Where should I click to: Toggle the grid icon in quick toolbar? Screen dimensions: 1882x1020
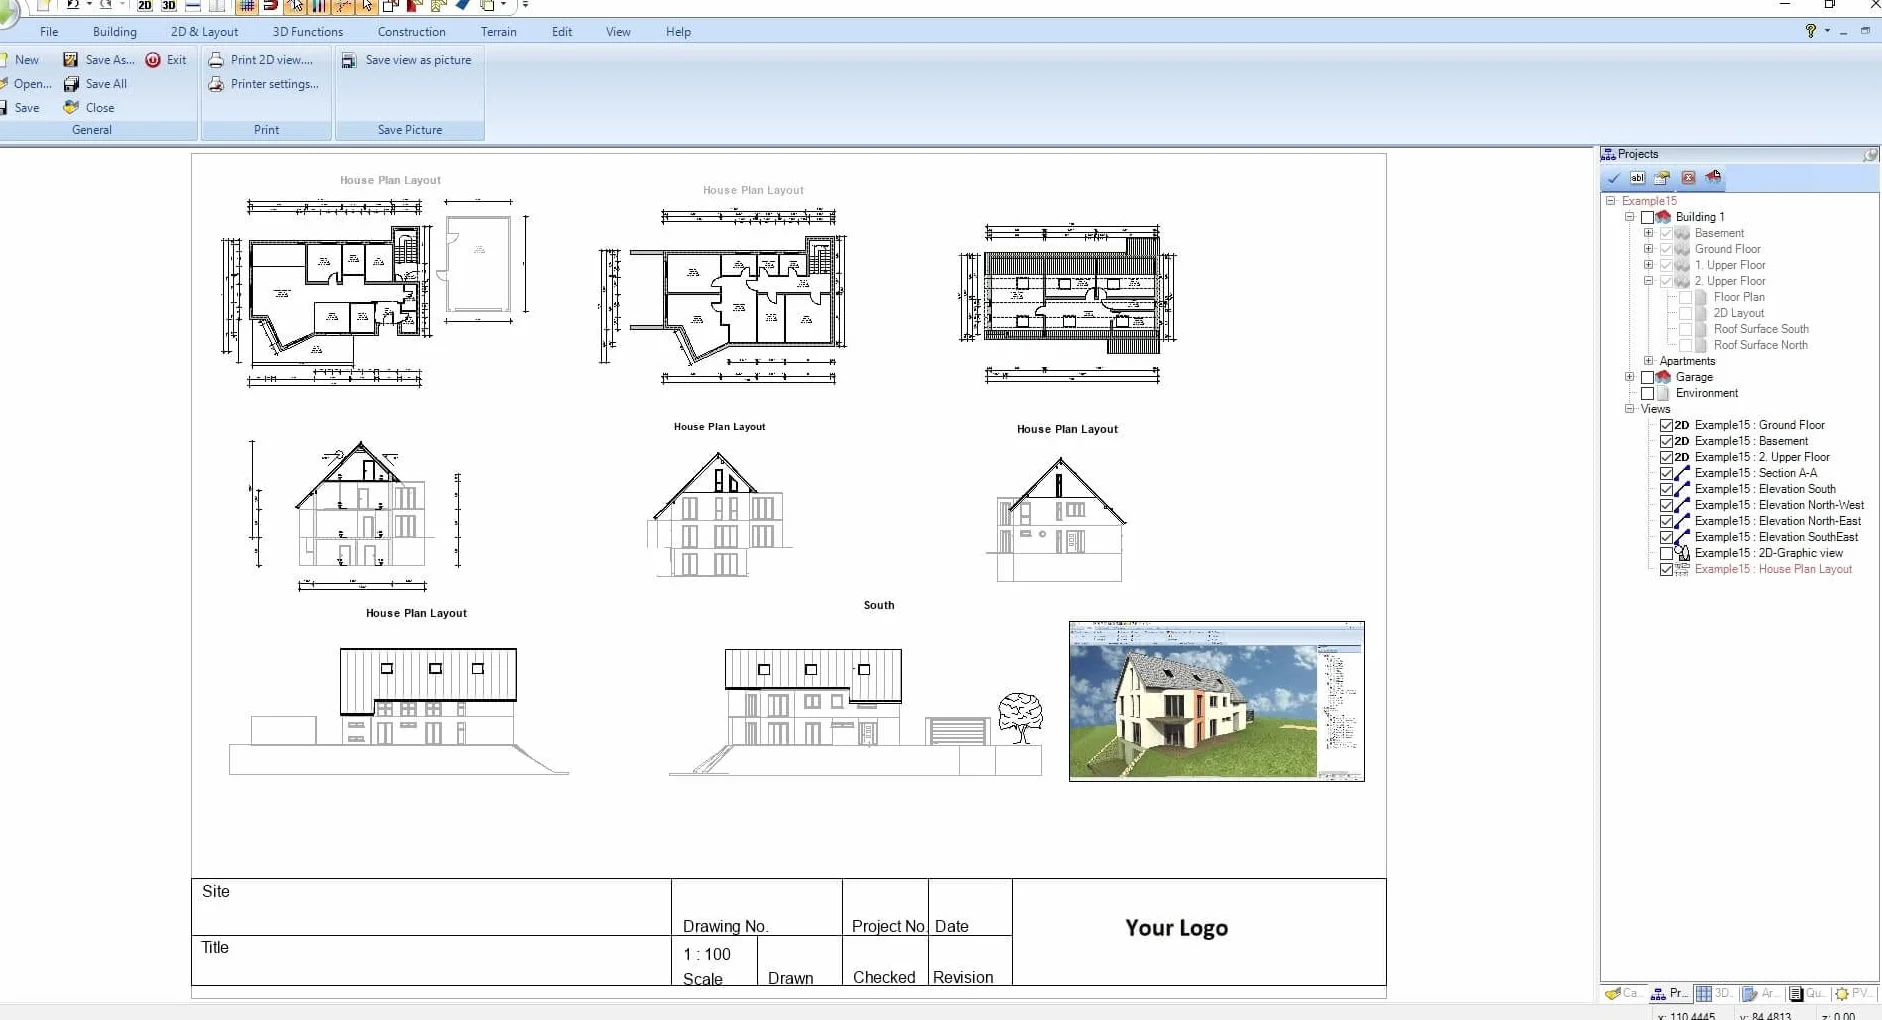pos(246,5)
